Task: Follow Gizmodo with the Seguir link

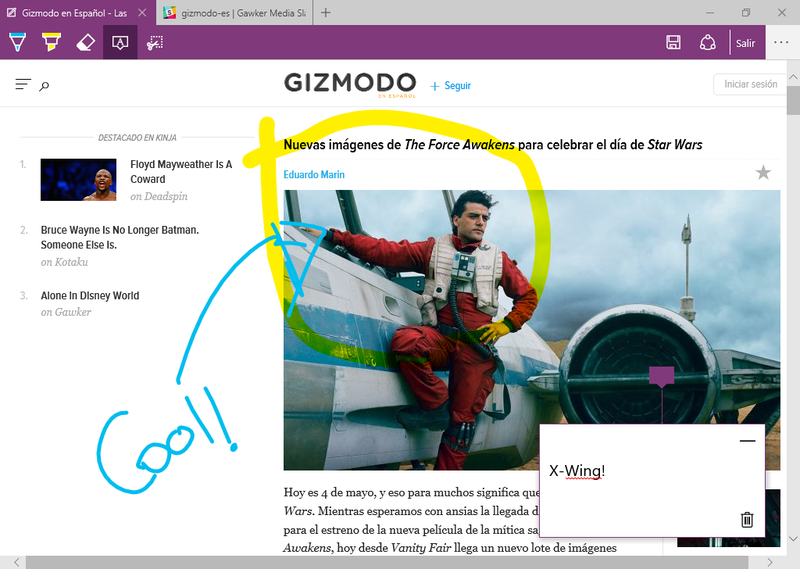Action: point(451,86)
